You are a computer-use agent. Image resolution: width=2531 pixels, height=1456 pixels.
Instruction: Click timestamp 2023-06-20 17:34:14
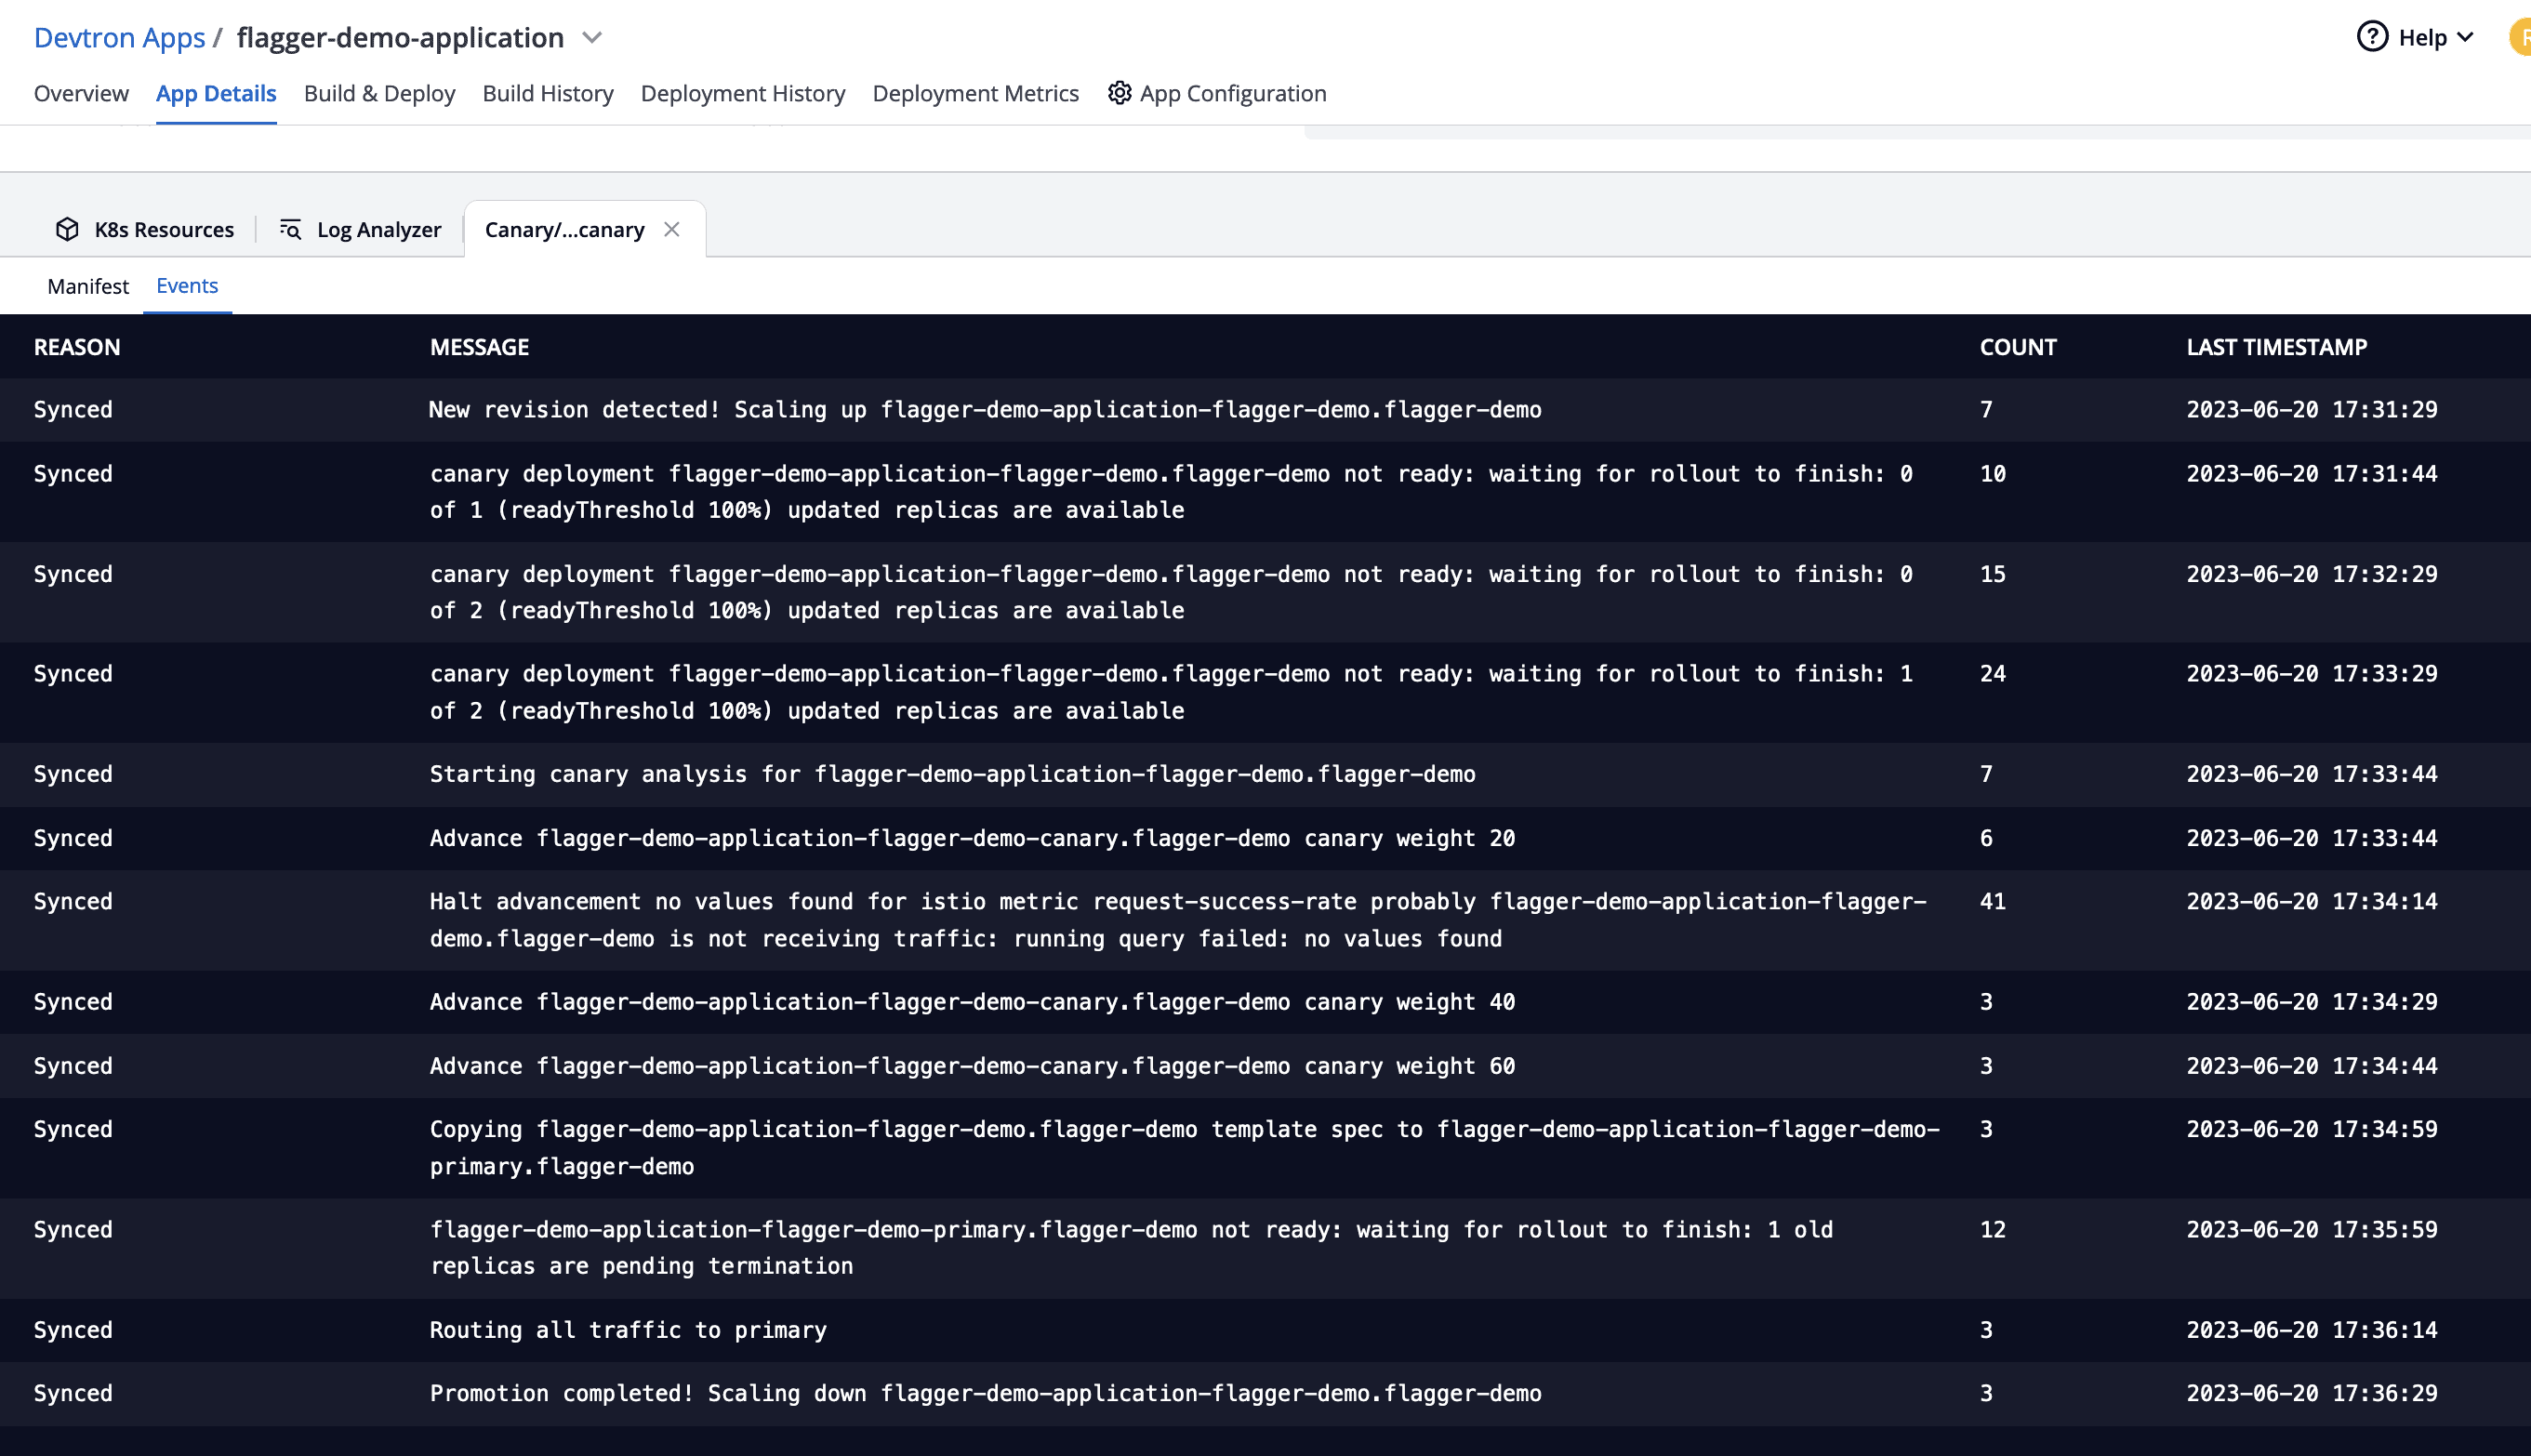pyautogui.click(x=2312, y=901)
